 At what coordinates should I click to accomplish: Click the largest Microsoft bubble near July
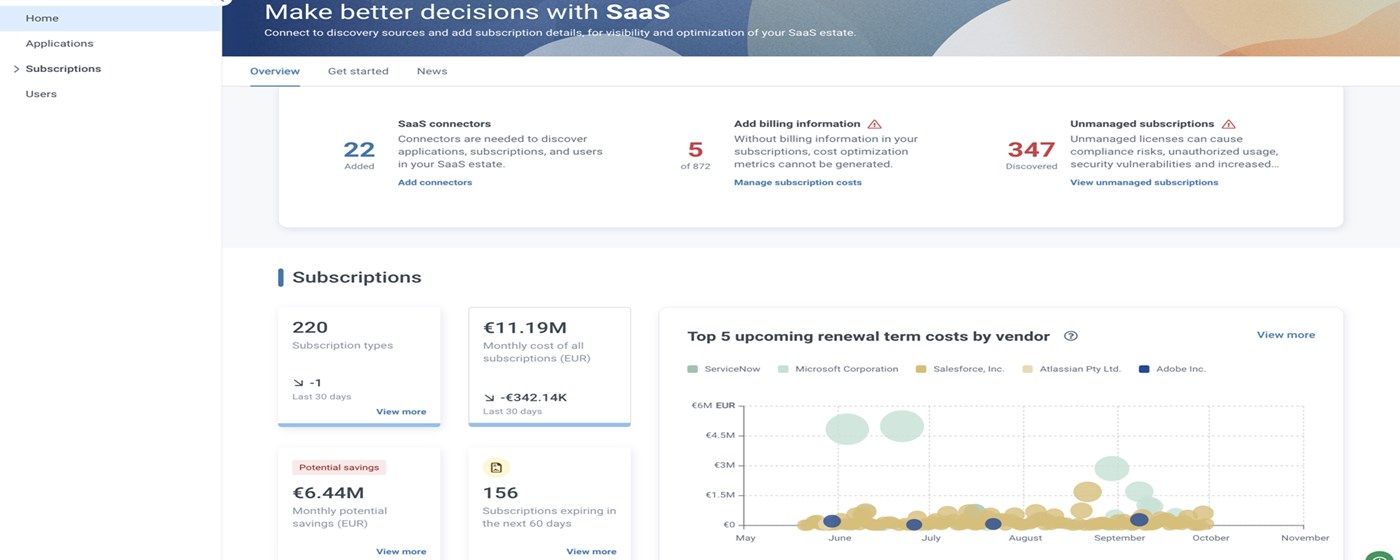(x=902, y=426)
